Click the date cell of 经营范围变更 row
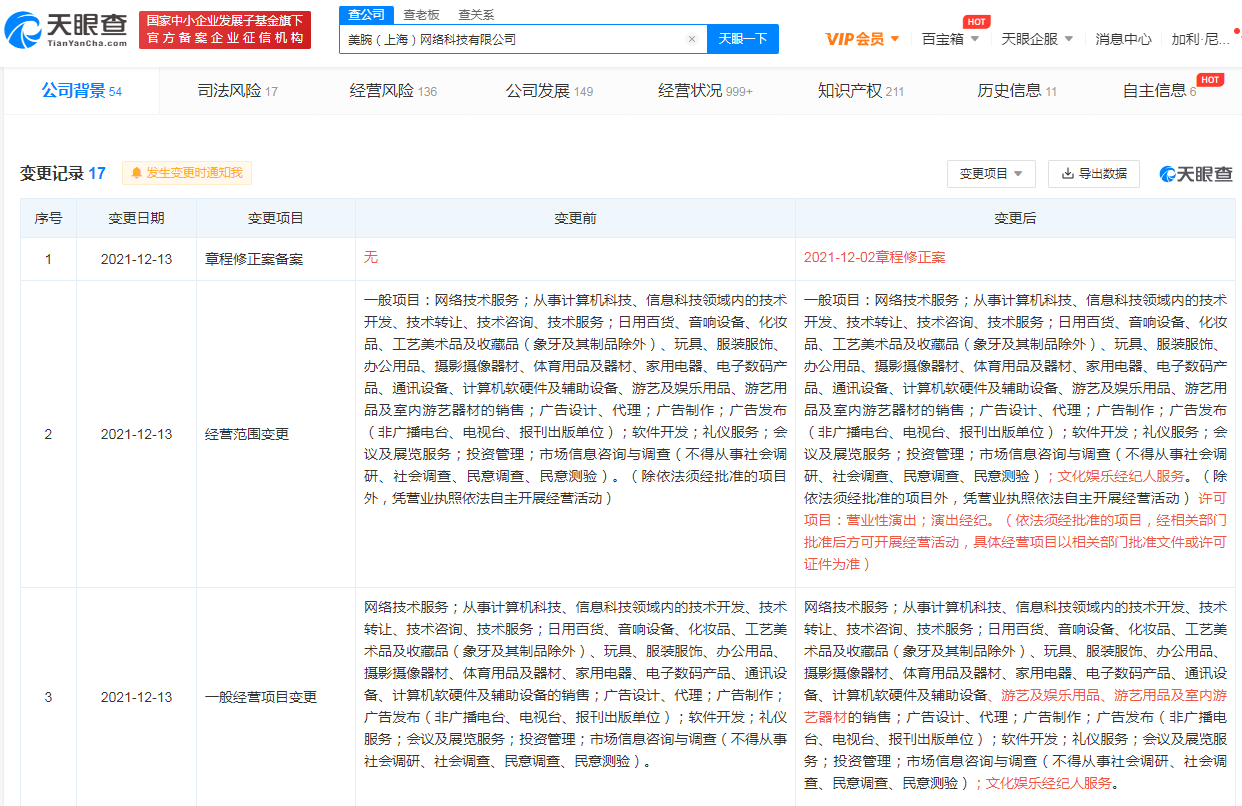Screen dimensions: 1242x806 click(137, 434)
